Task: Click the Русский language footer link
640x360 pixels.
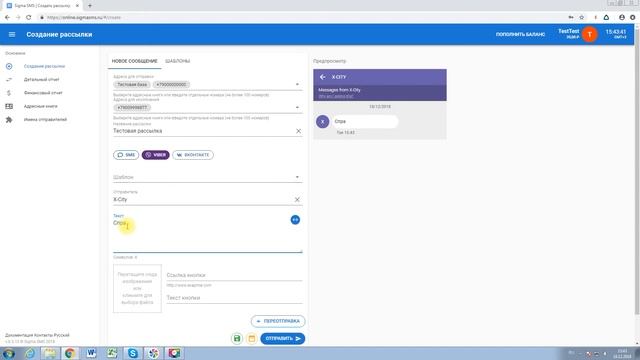Action: (62, 335)
